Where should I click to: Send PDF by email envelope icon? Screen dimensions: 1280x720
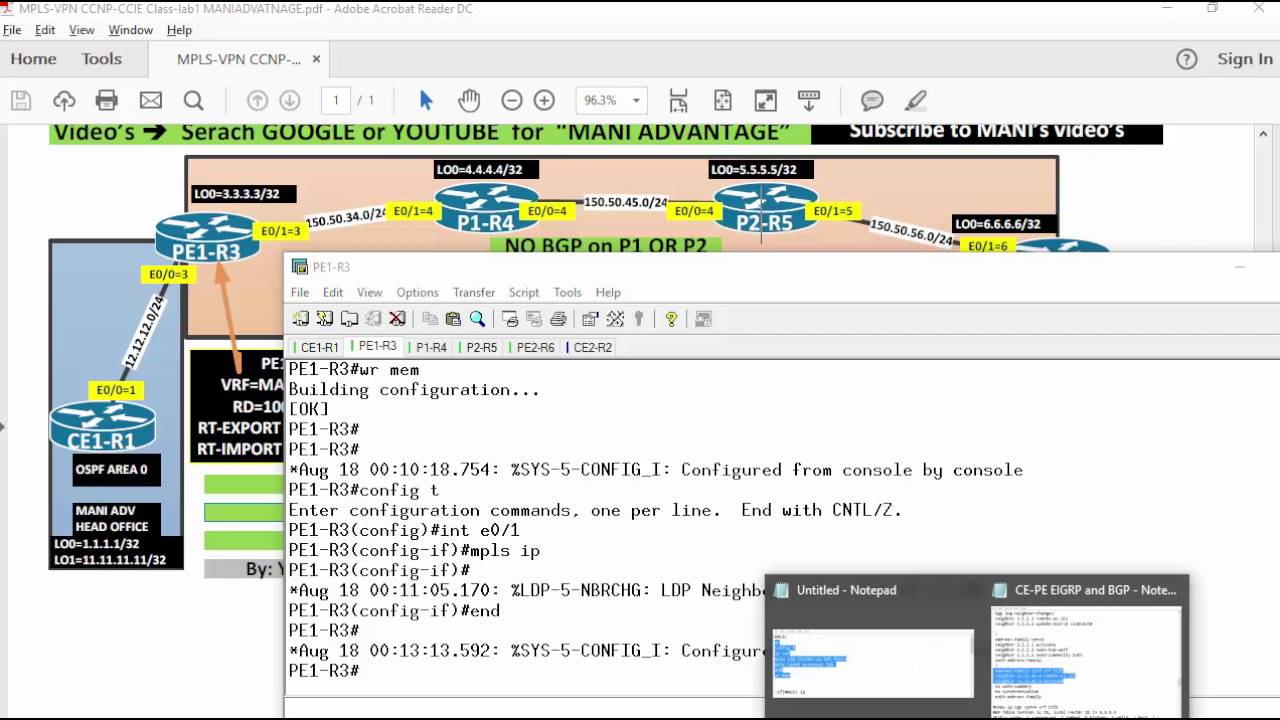(150, 100)
